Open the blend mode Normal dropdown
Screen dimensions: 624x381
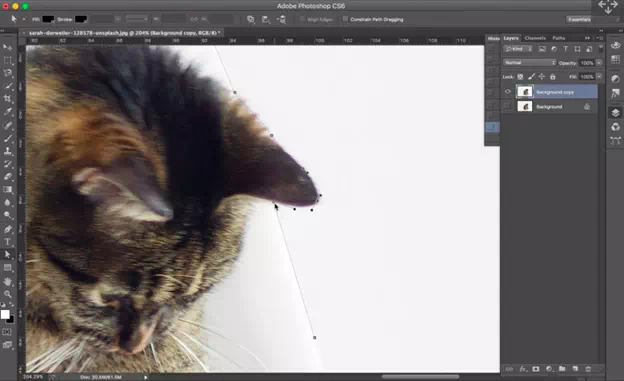tap(529, 63)
